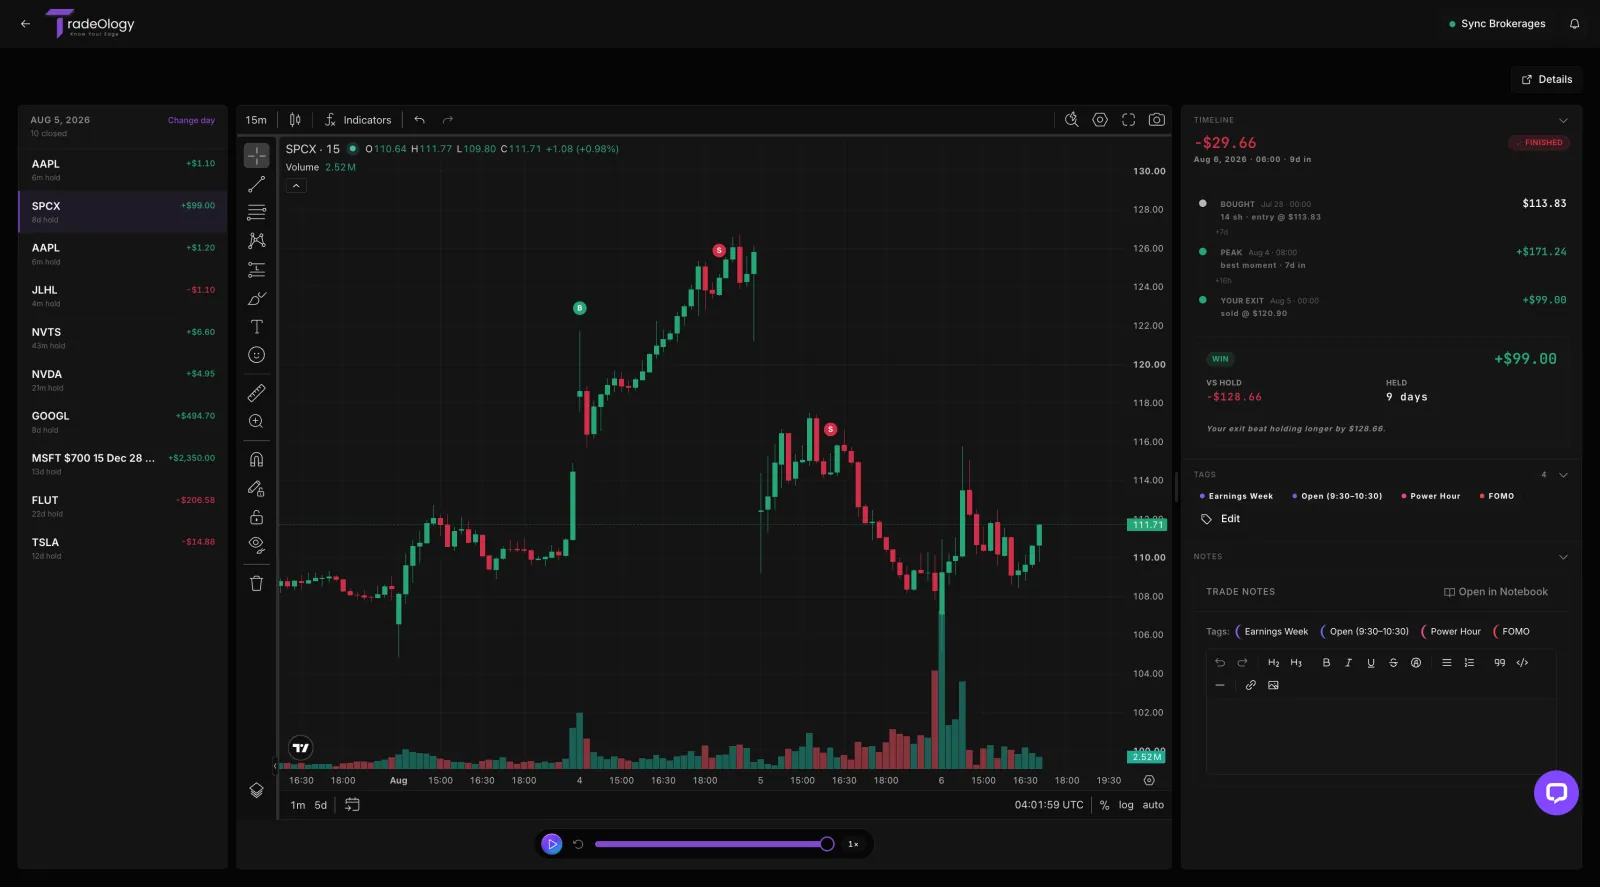
Task: Click Open in Notebook
Action: tap(1496, 592)
